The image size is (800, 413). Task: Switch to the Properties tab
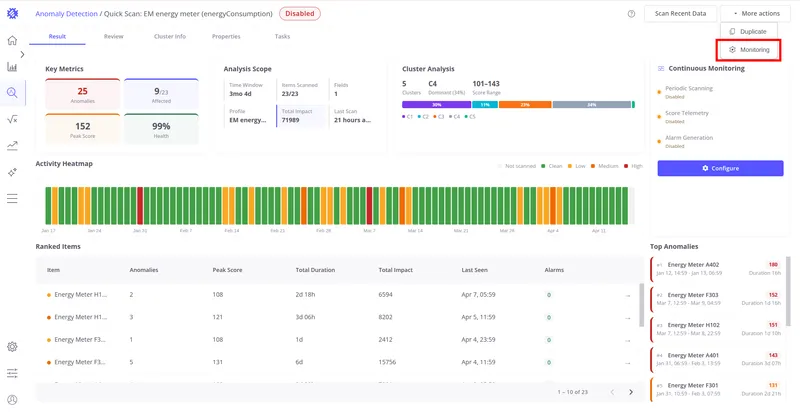click(x=226, y=37)
